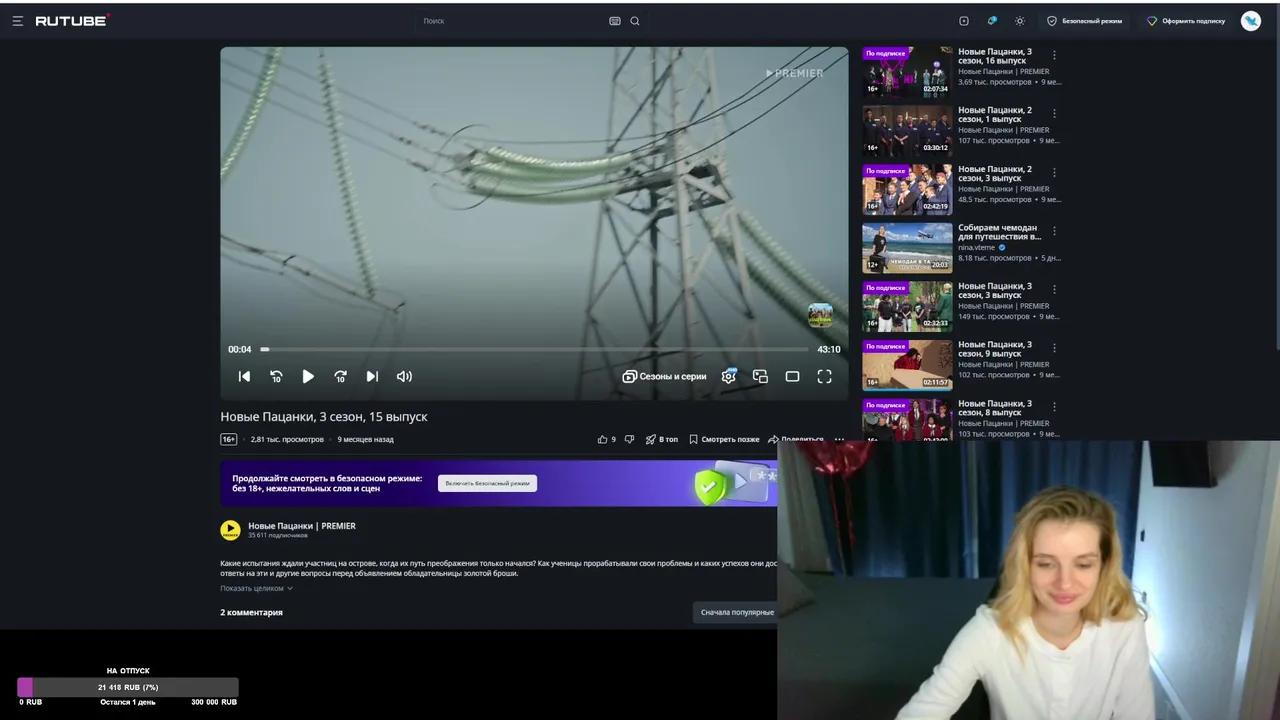Click the search magnifier icon
Viewport: 1280px width, 720px height.
point(634,21)
